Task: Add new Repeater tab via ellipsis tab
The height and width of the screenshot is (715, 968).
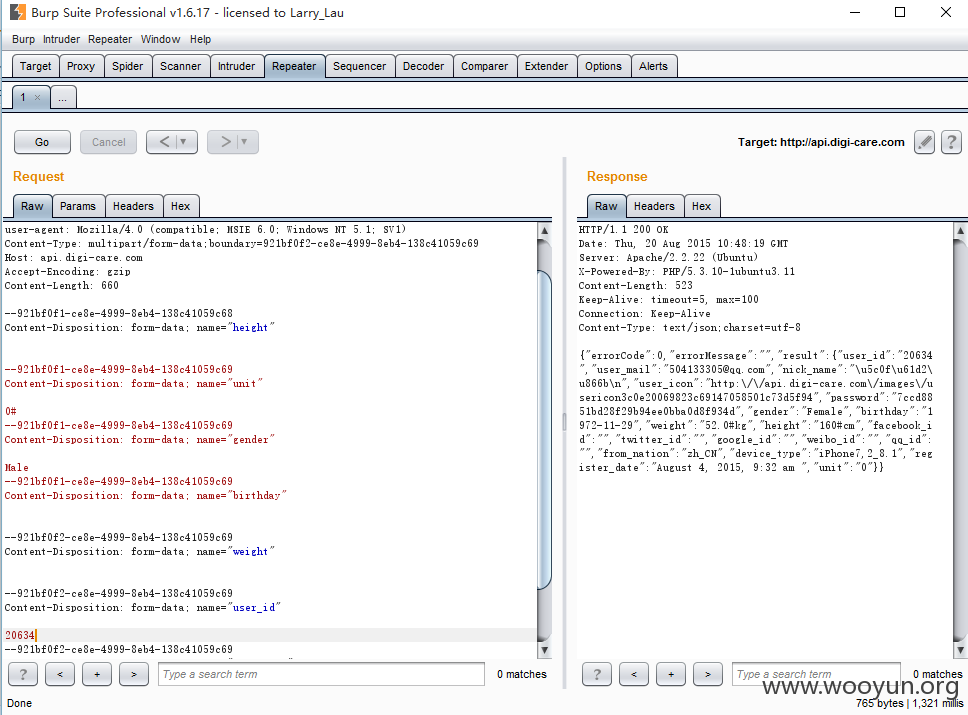Action: pyautogui.click(x=63, y=98)
